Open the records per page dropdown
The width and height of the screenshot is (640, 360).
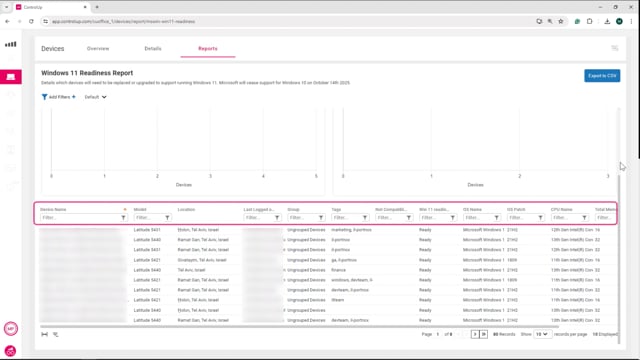point(542,334)
